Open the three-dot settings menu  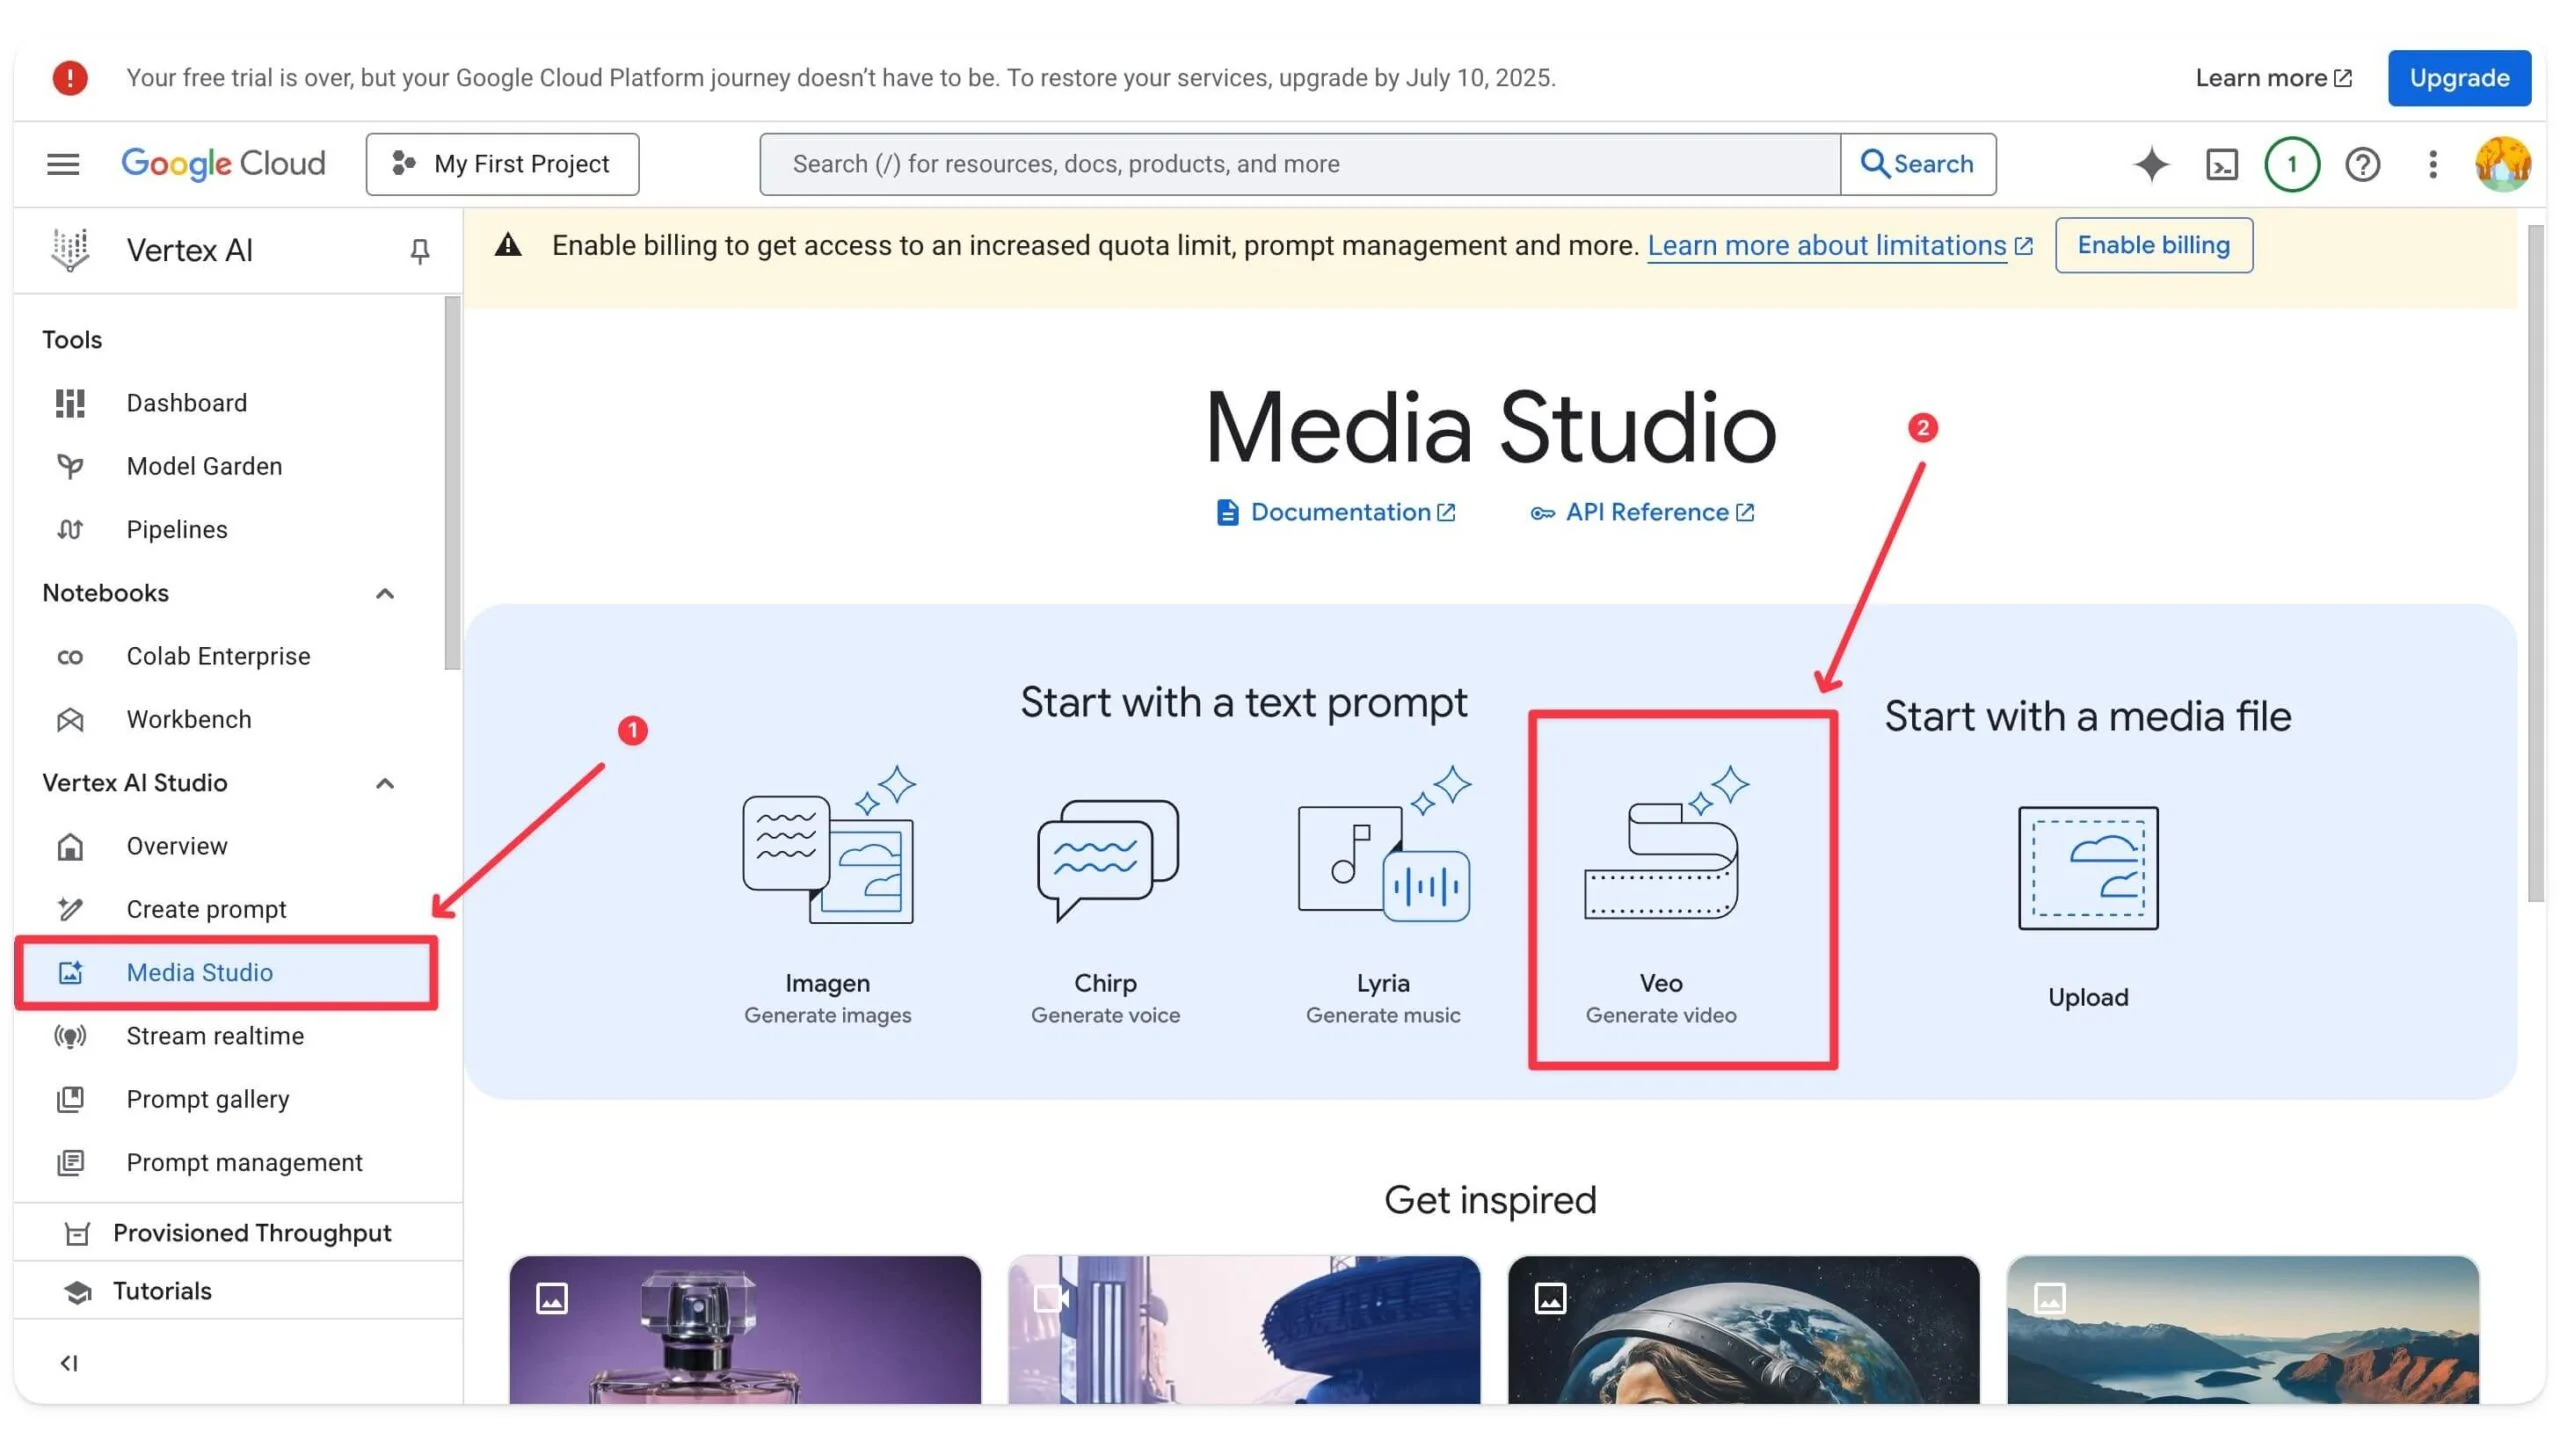[x=2432, y=164]
